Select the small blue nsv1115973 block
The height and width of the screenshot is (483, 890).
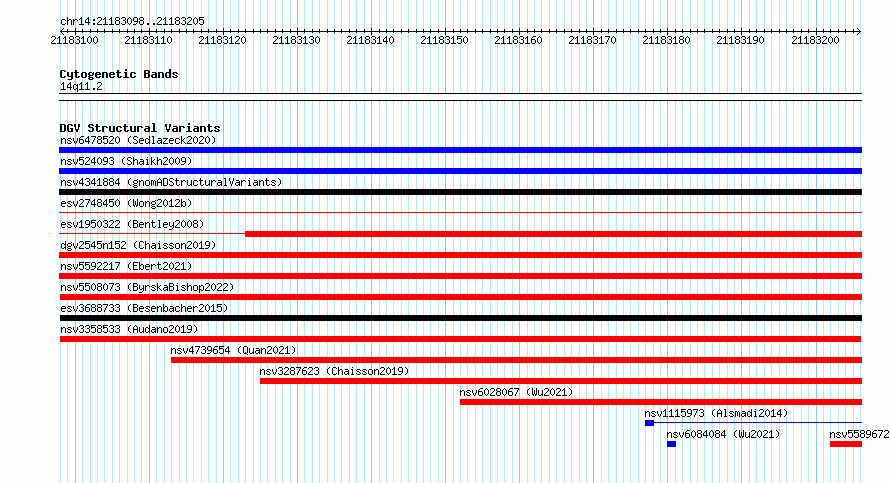(x=649, y=423)
